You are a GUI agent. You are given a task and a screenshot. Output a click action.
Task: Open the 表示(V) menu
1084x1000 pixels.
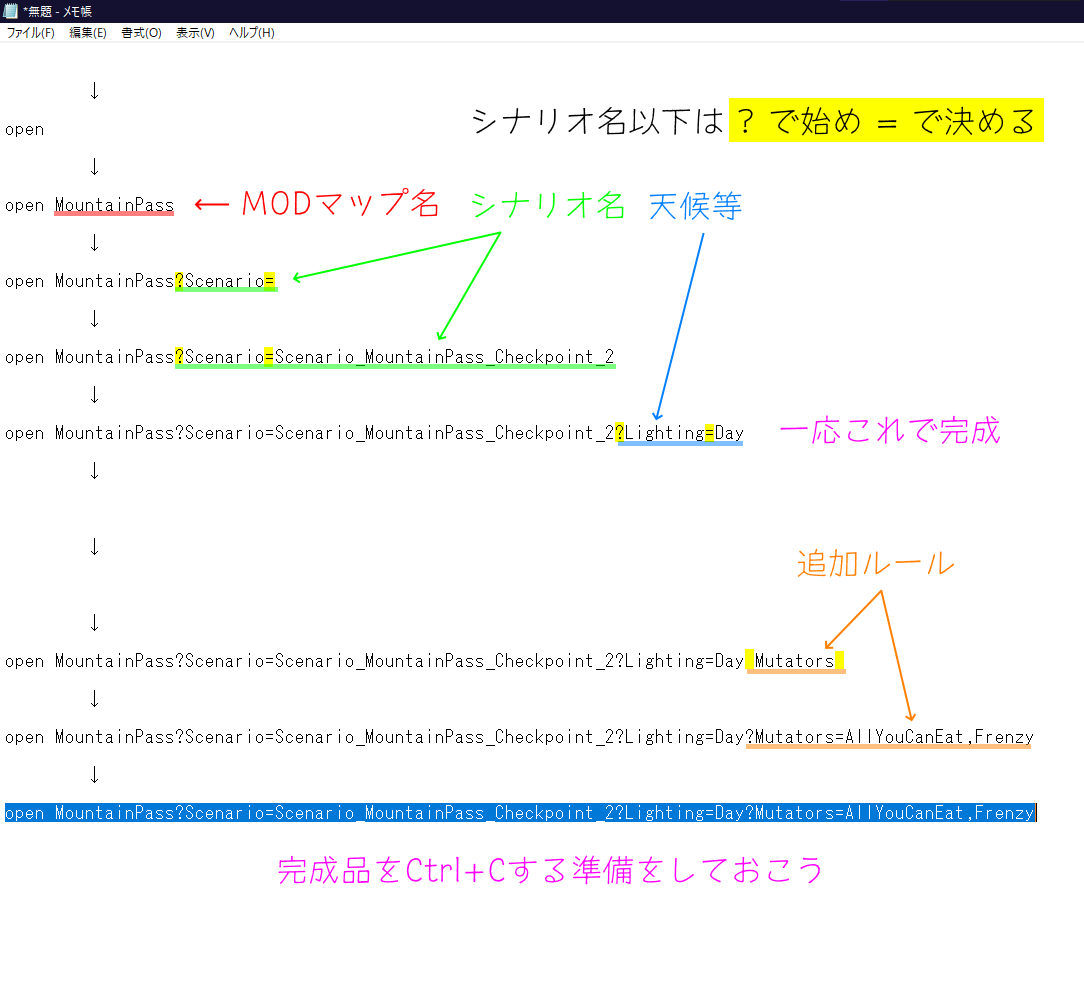pyautogui.click(x=195, y=33)
